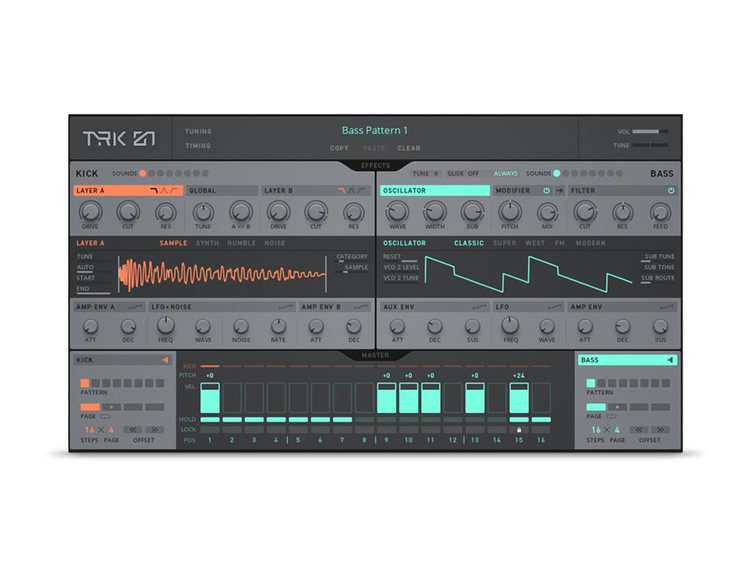
Task: Switch oscillator to Modern mode
Action: click(590, 243)
